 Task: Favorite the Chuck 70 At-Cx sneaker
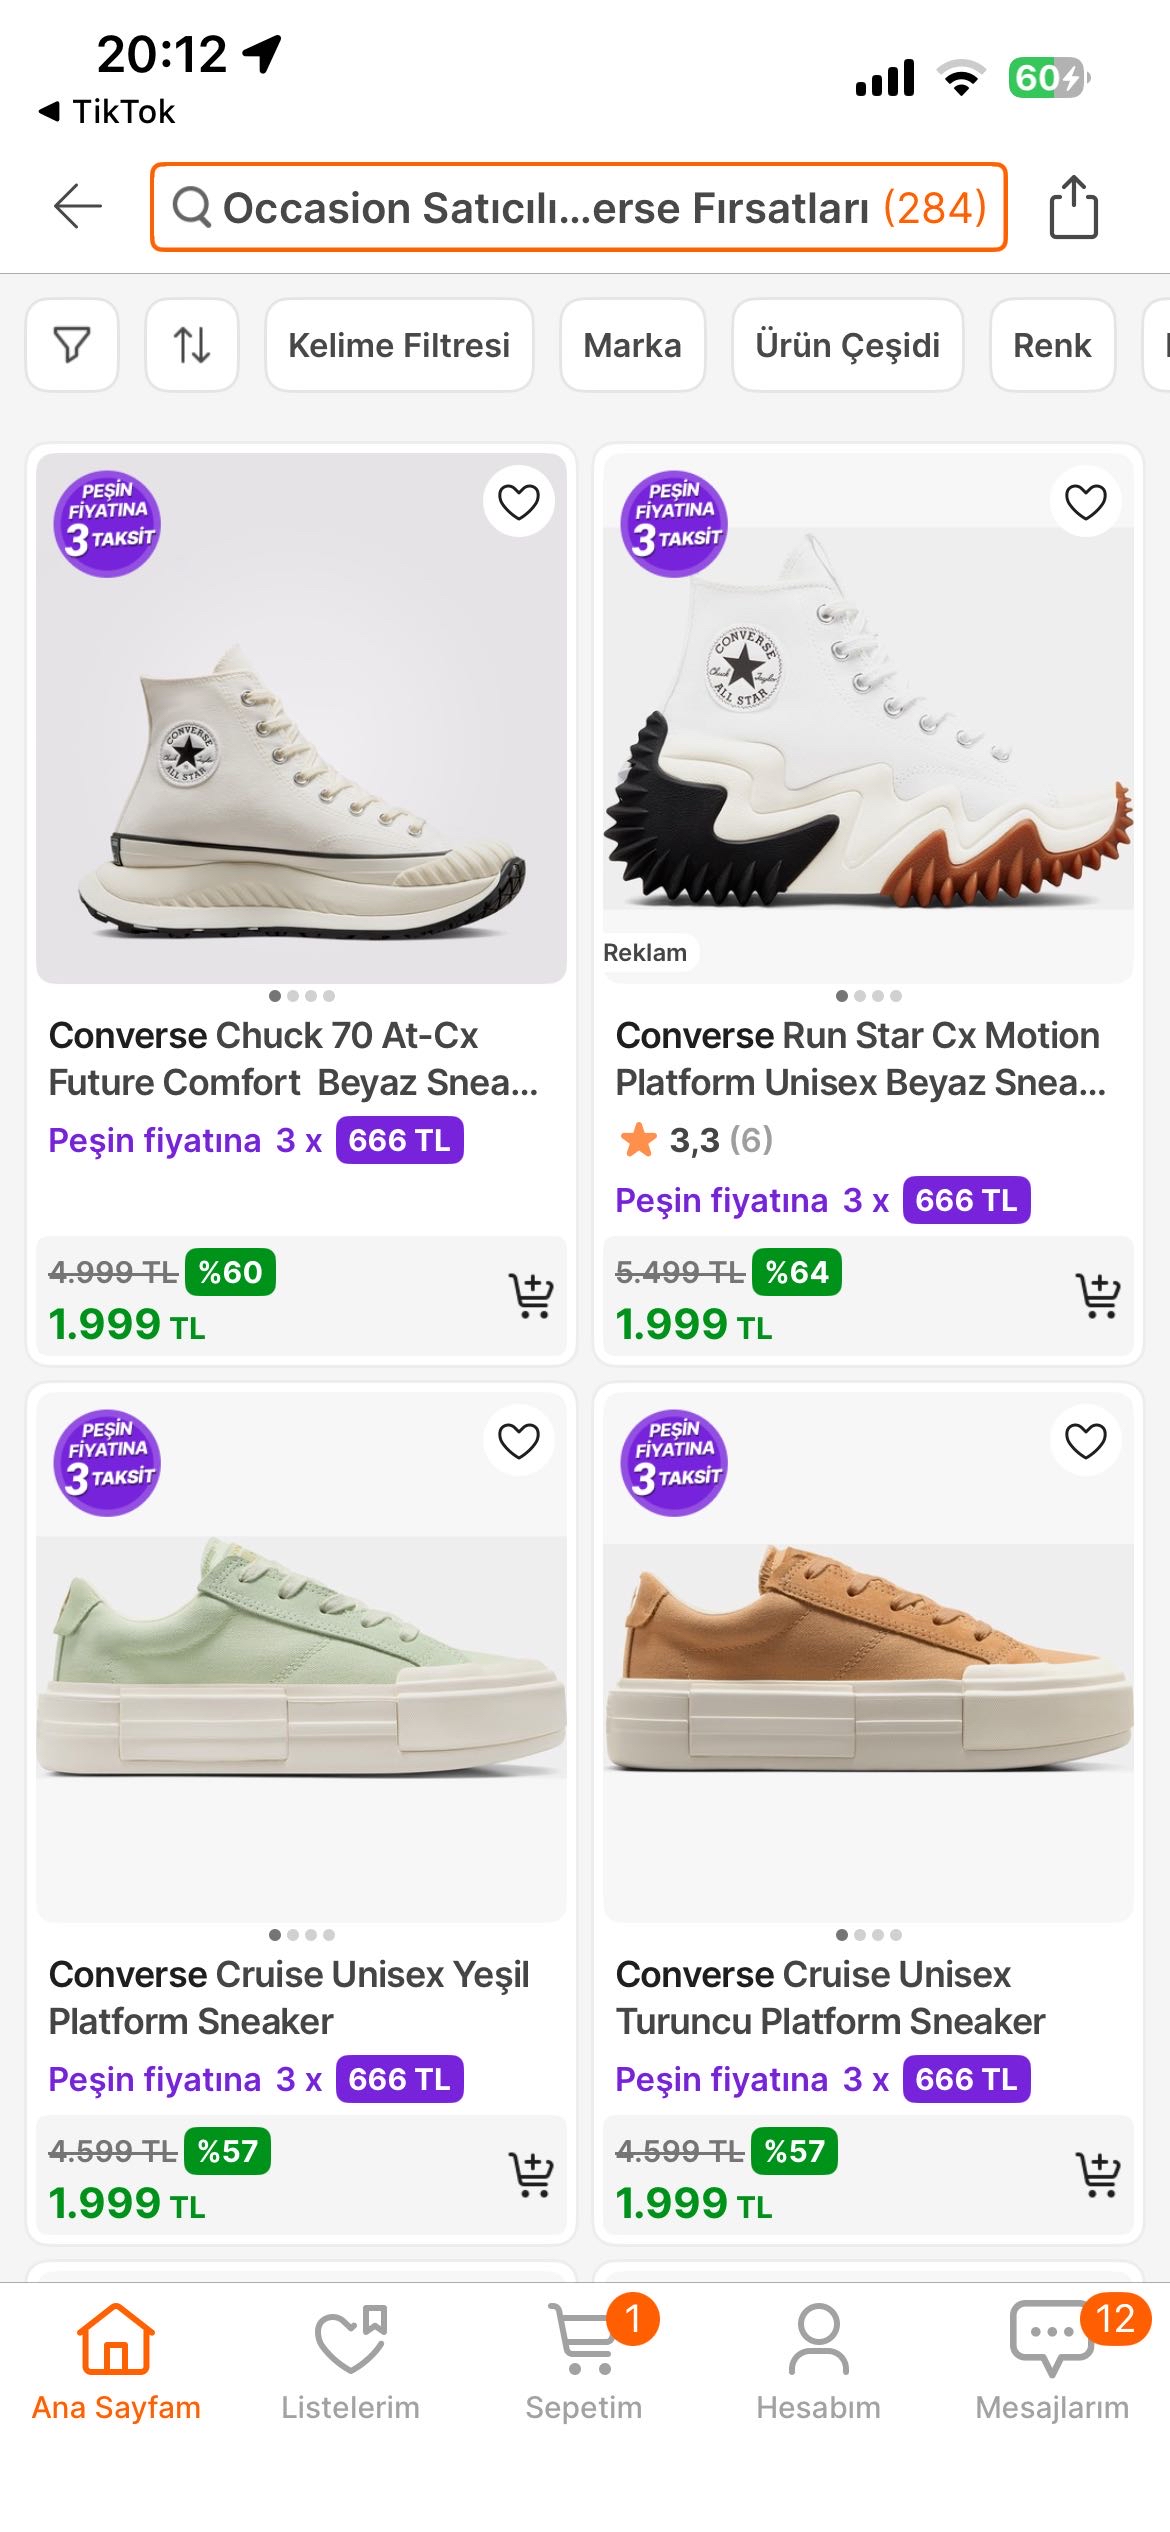(x=518, y=502)
